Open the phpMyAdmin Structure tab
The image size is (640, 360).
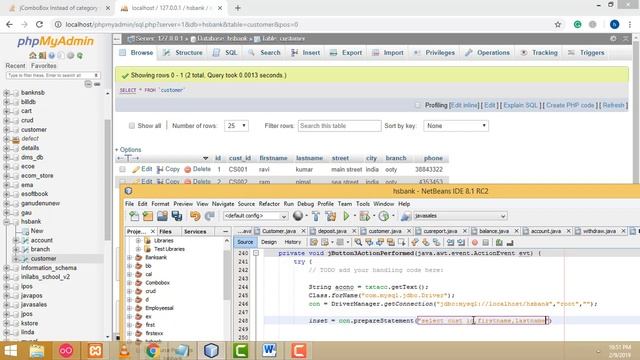point(183,53)
